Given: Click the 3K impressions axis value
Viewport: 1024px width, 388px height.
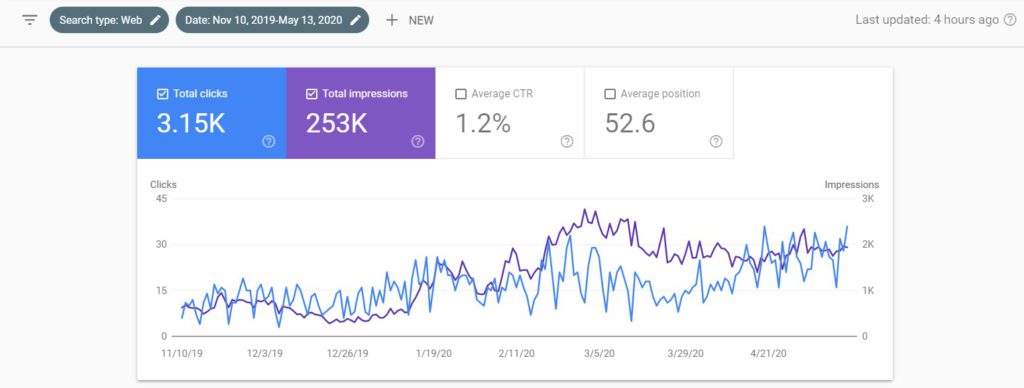Looking at the screenshot, I should 869,199.
